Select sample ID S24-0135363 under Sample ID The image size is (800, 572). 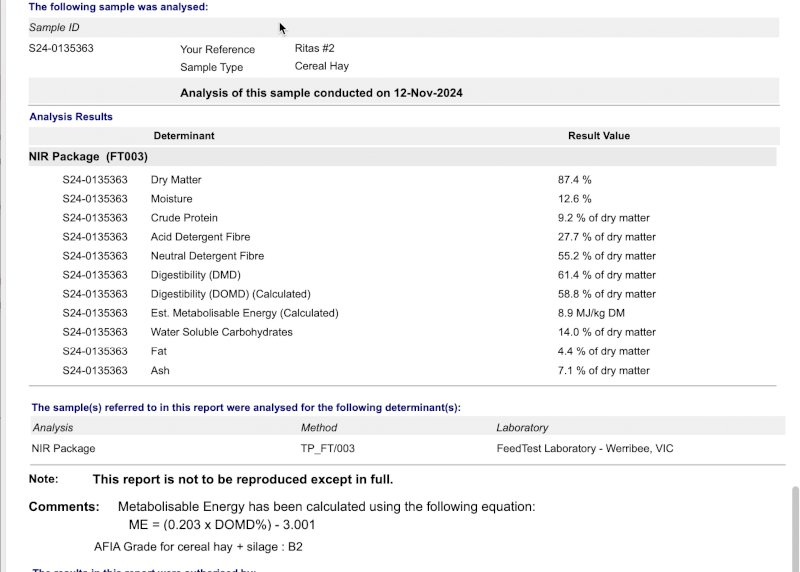point(61,48)
